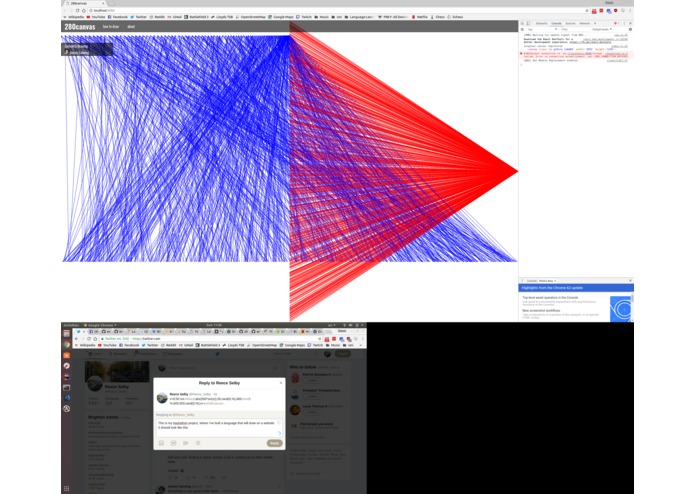This screenshot has width=695, height=494.
Task: Click the Reply button in the Twitter dialog
Action: (x=274, y=443)
